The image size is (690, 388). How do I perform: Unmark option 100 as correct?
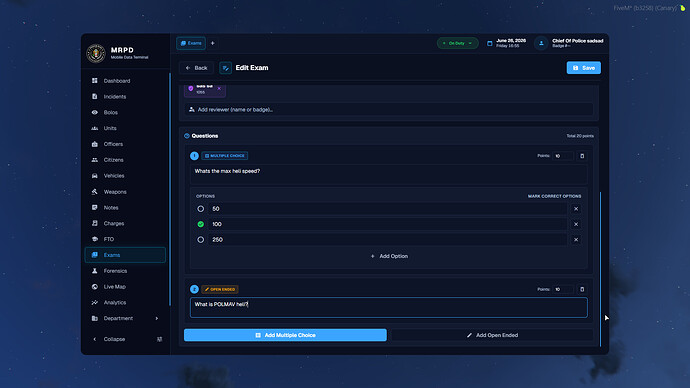point(201,224)
